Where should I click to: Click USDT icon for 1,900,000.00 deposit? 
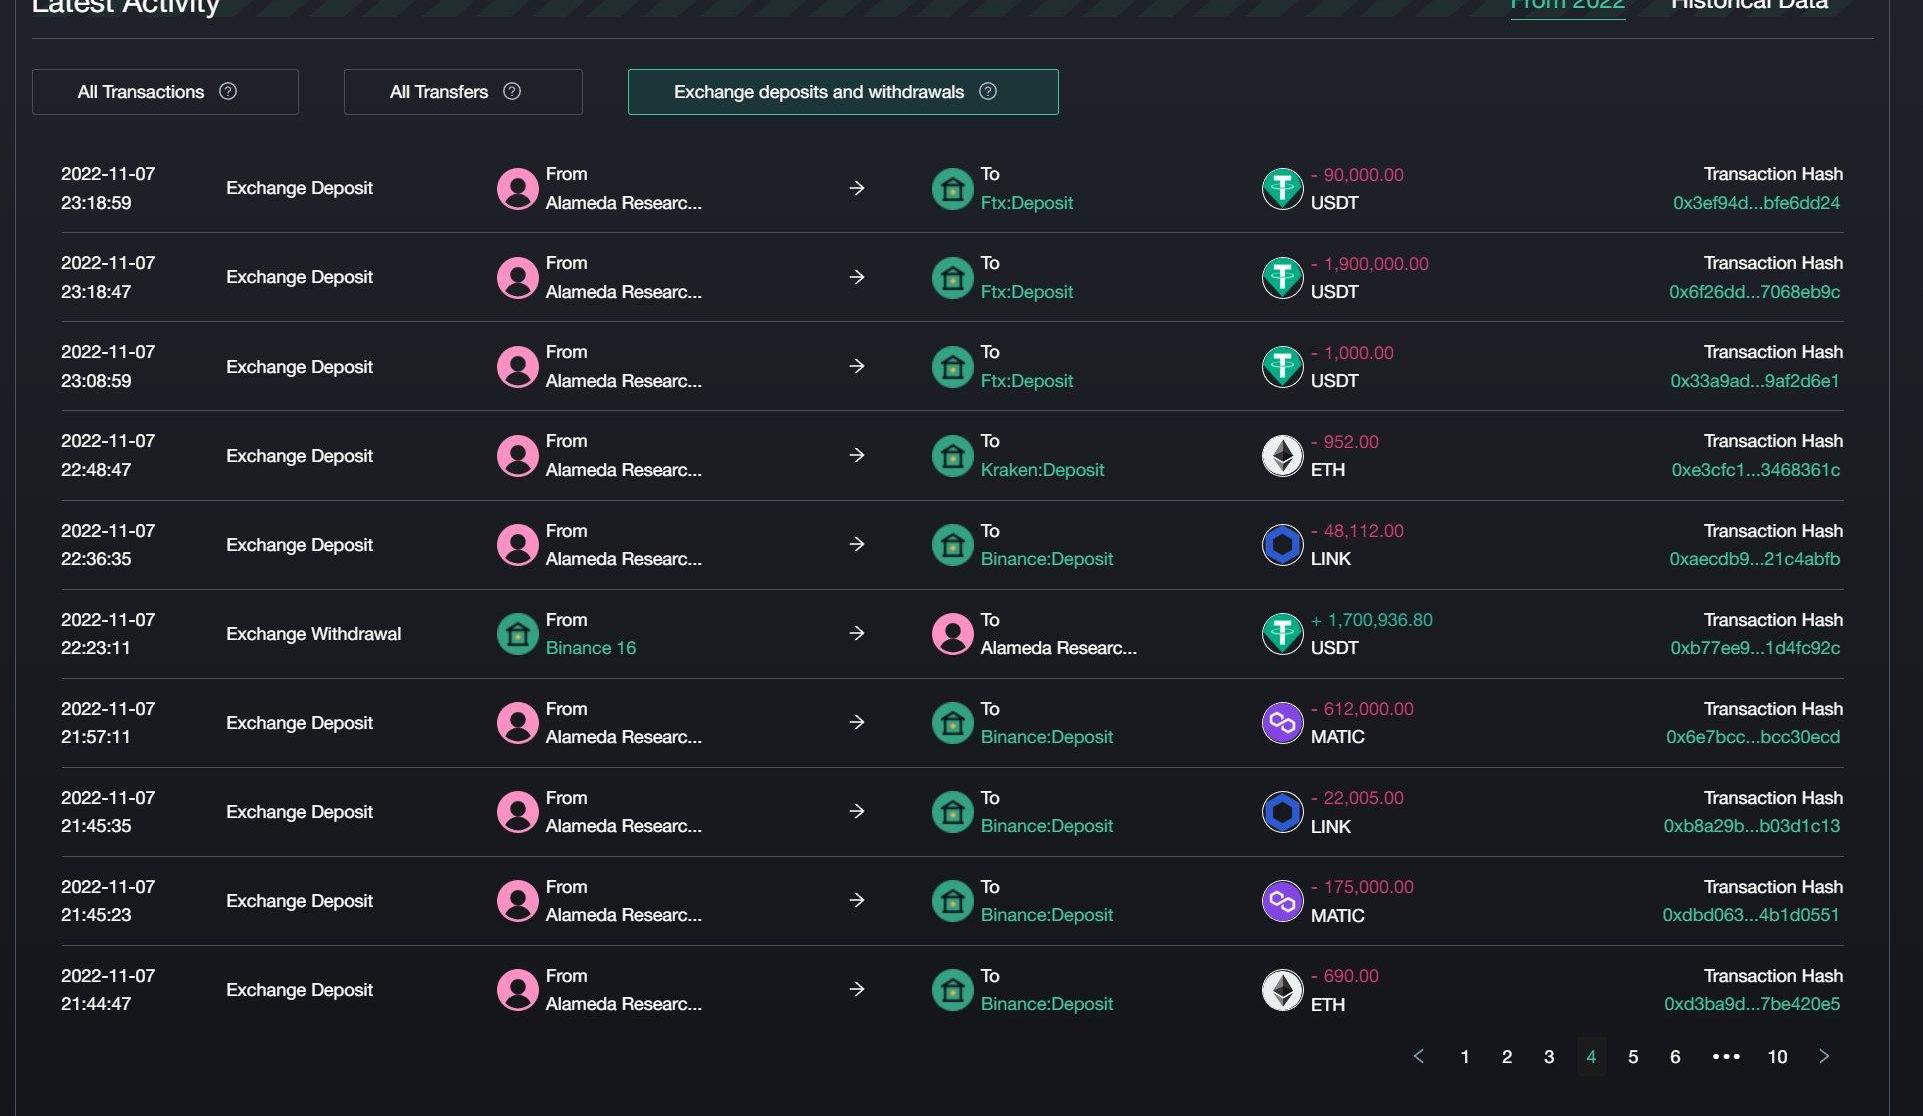[1282, 278]
